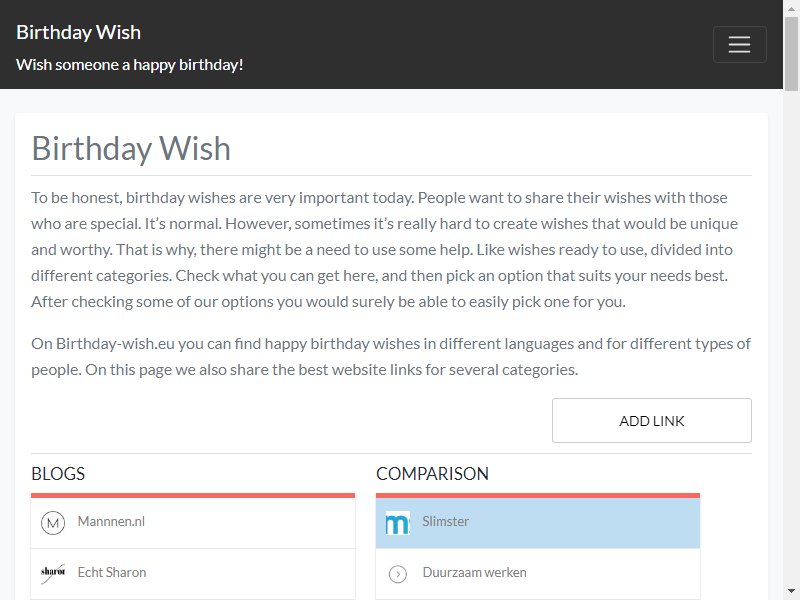Open the hamburger navigation menu
800x600 pixels.
(x=739, y=44)
